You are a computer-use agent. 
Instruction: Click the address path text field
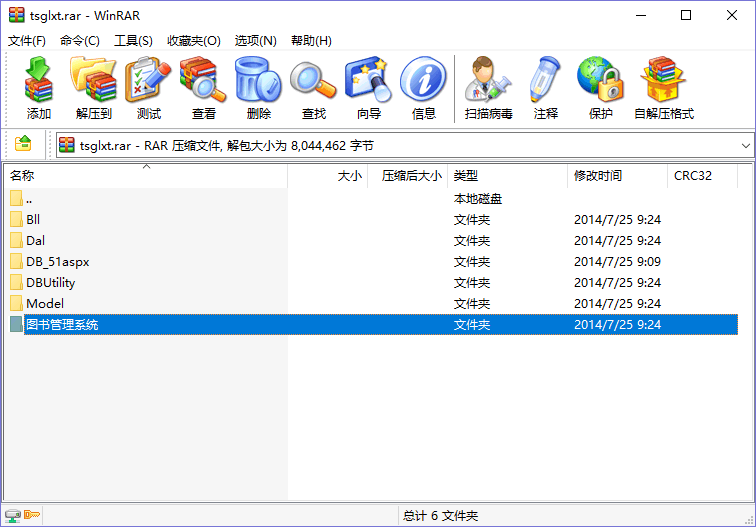coord(405,146)
